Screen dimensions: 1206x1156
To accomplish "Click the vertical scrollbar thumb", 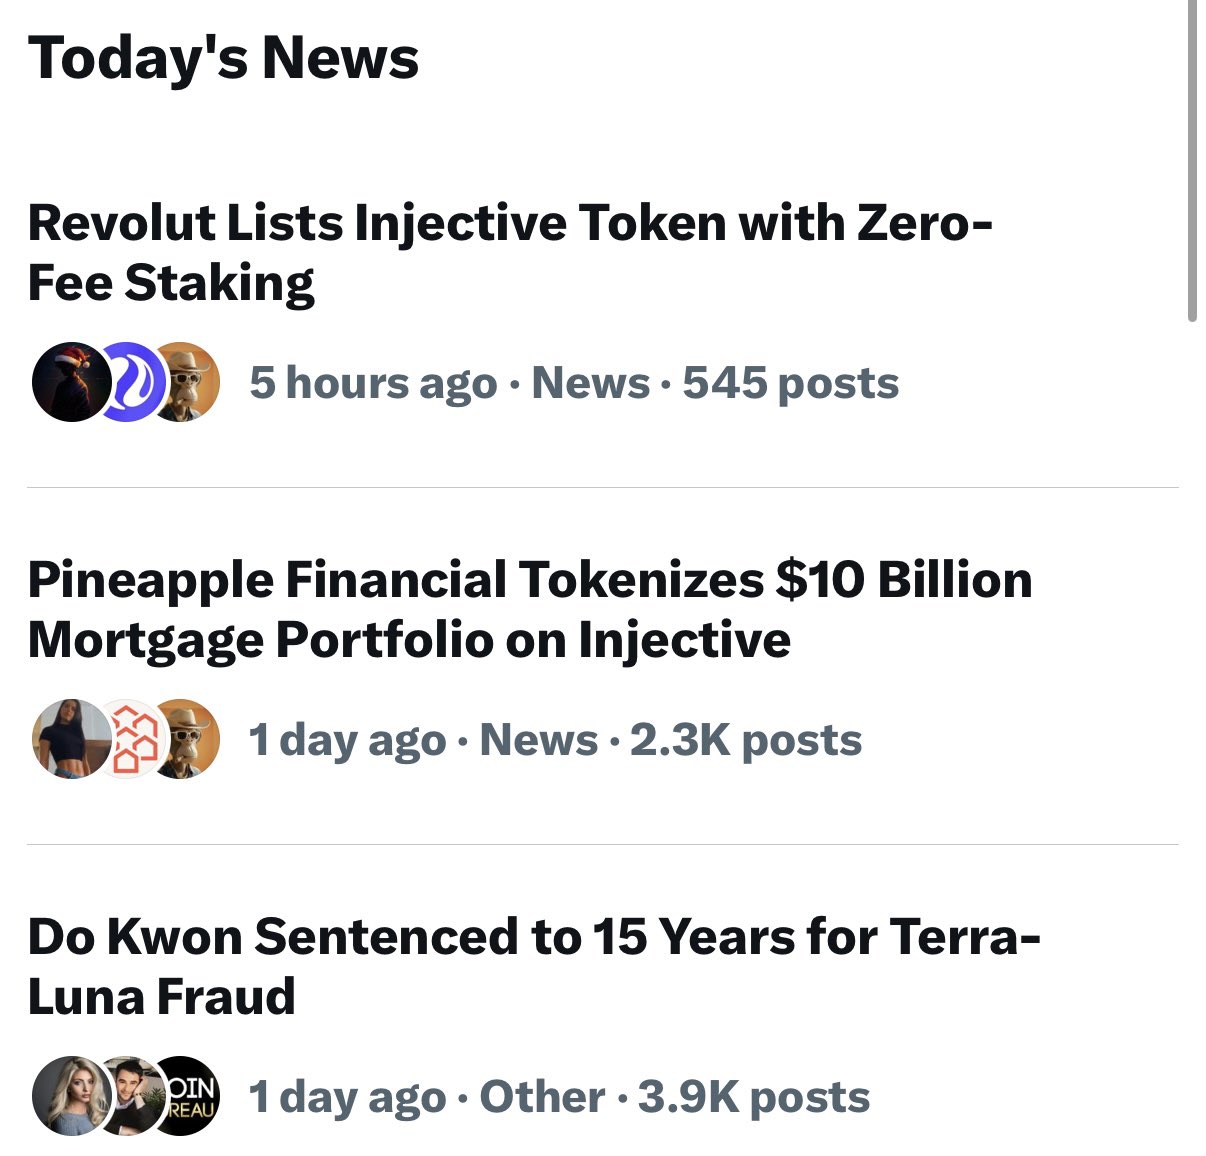I will click(x=1192, y=160).
